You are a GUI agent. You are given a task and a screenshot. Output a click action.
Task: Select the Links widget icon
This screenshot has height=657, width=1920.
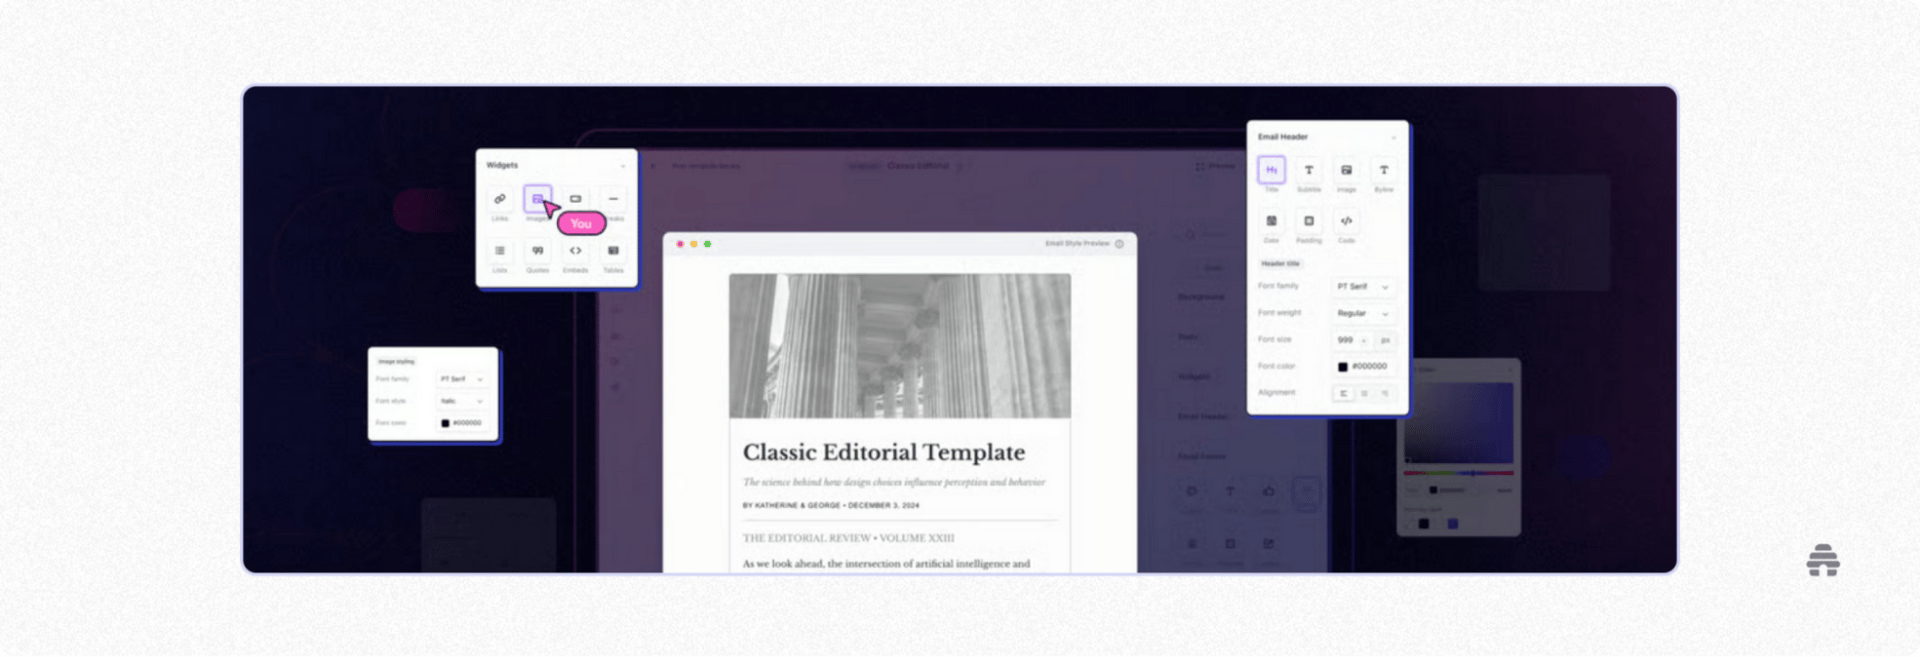pyautogui.click(x=500, y=199)
